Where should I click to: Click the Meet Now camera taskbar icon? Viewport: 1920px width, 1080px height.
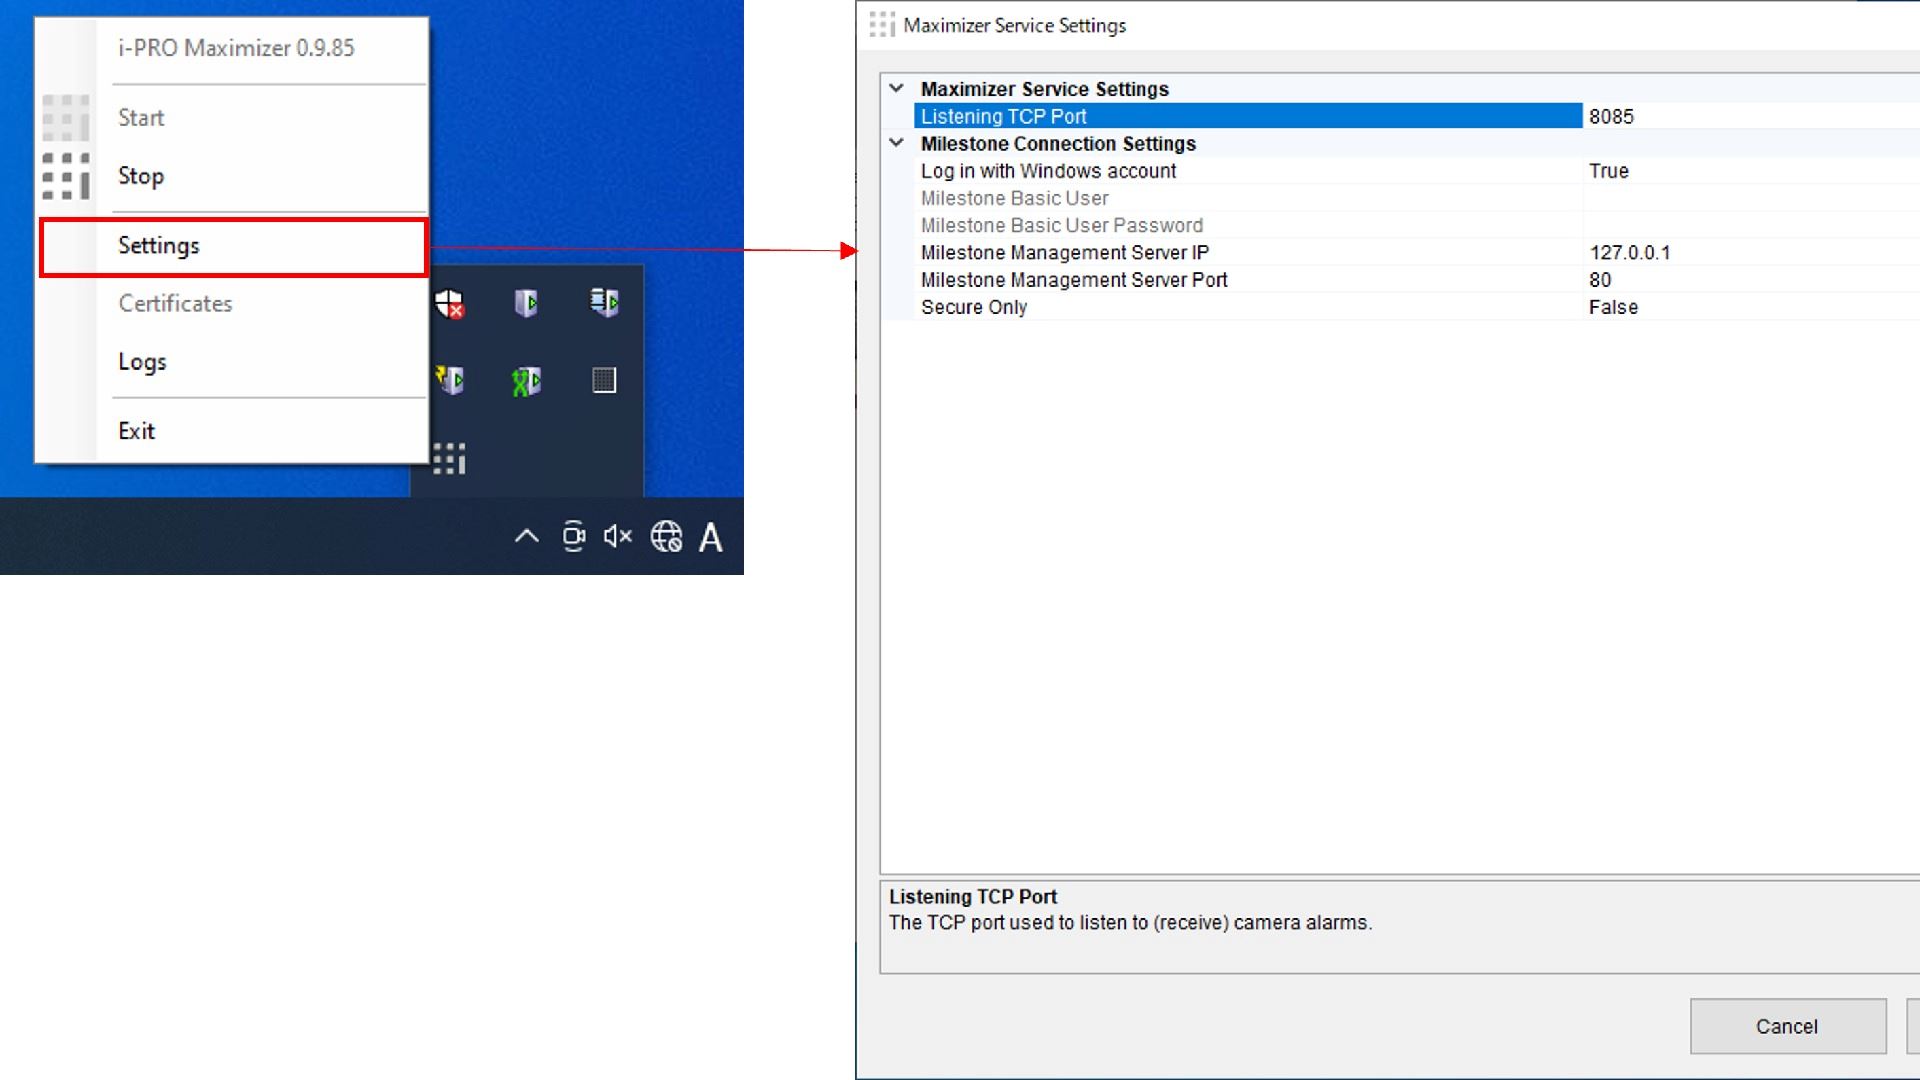573,537
